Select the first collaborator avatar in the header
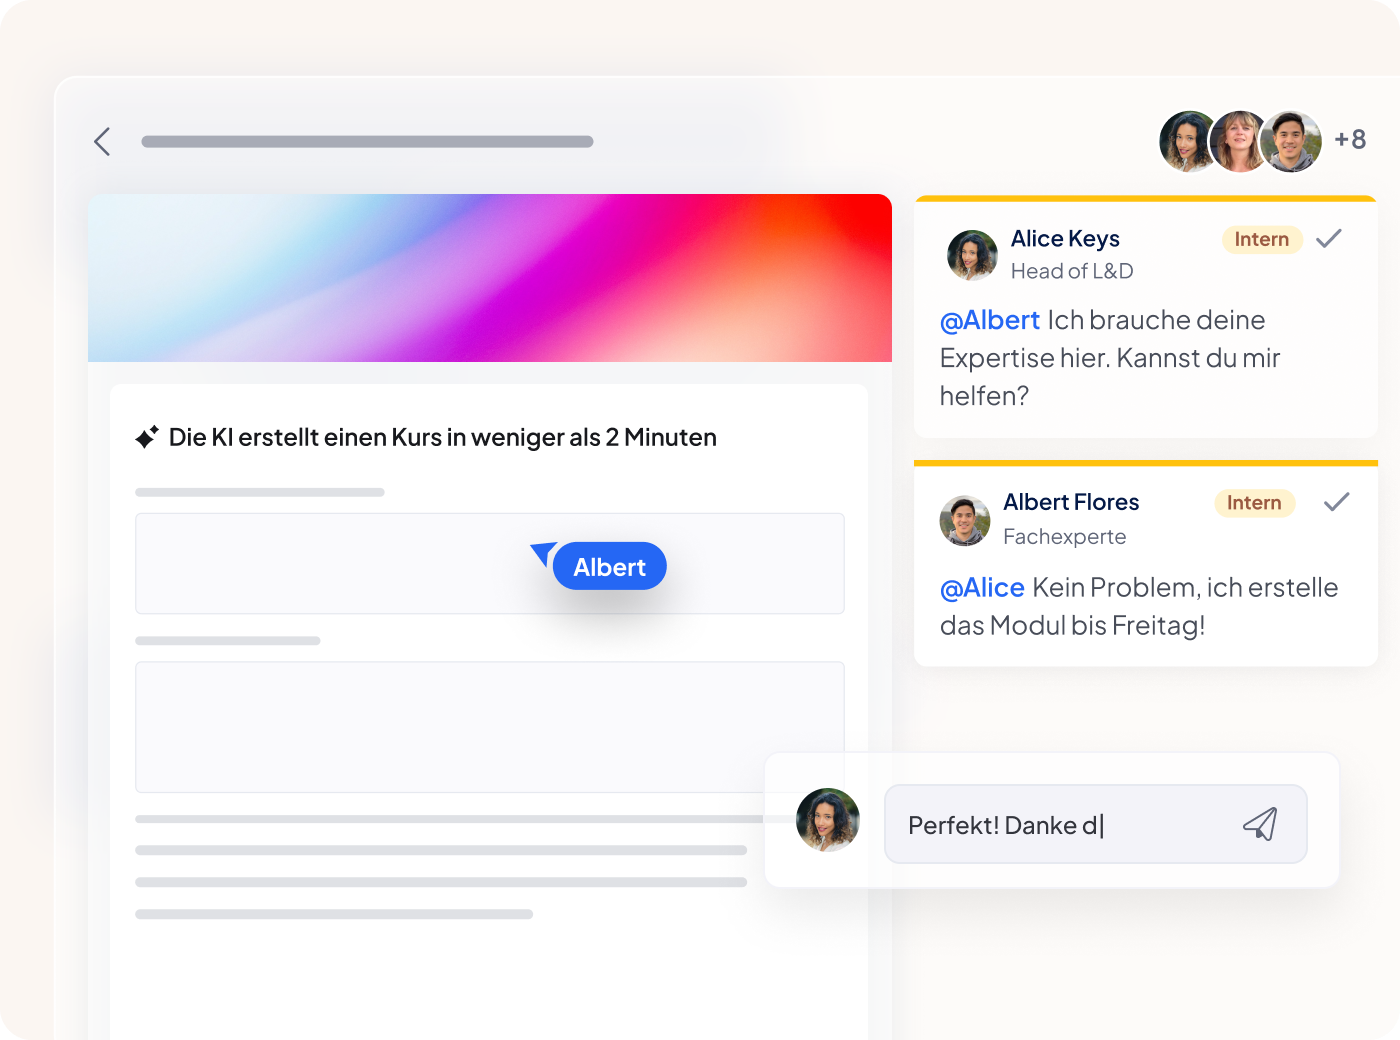The height and width of the screenshot is (1040, 1400). [1188, 141]
